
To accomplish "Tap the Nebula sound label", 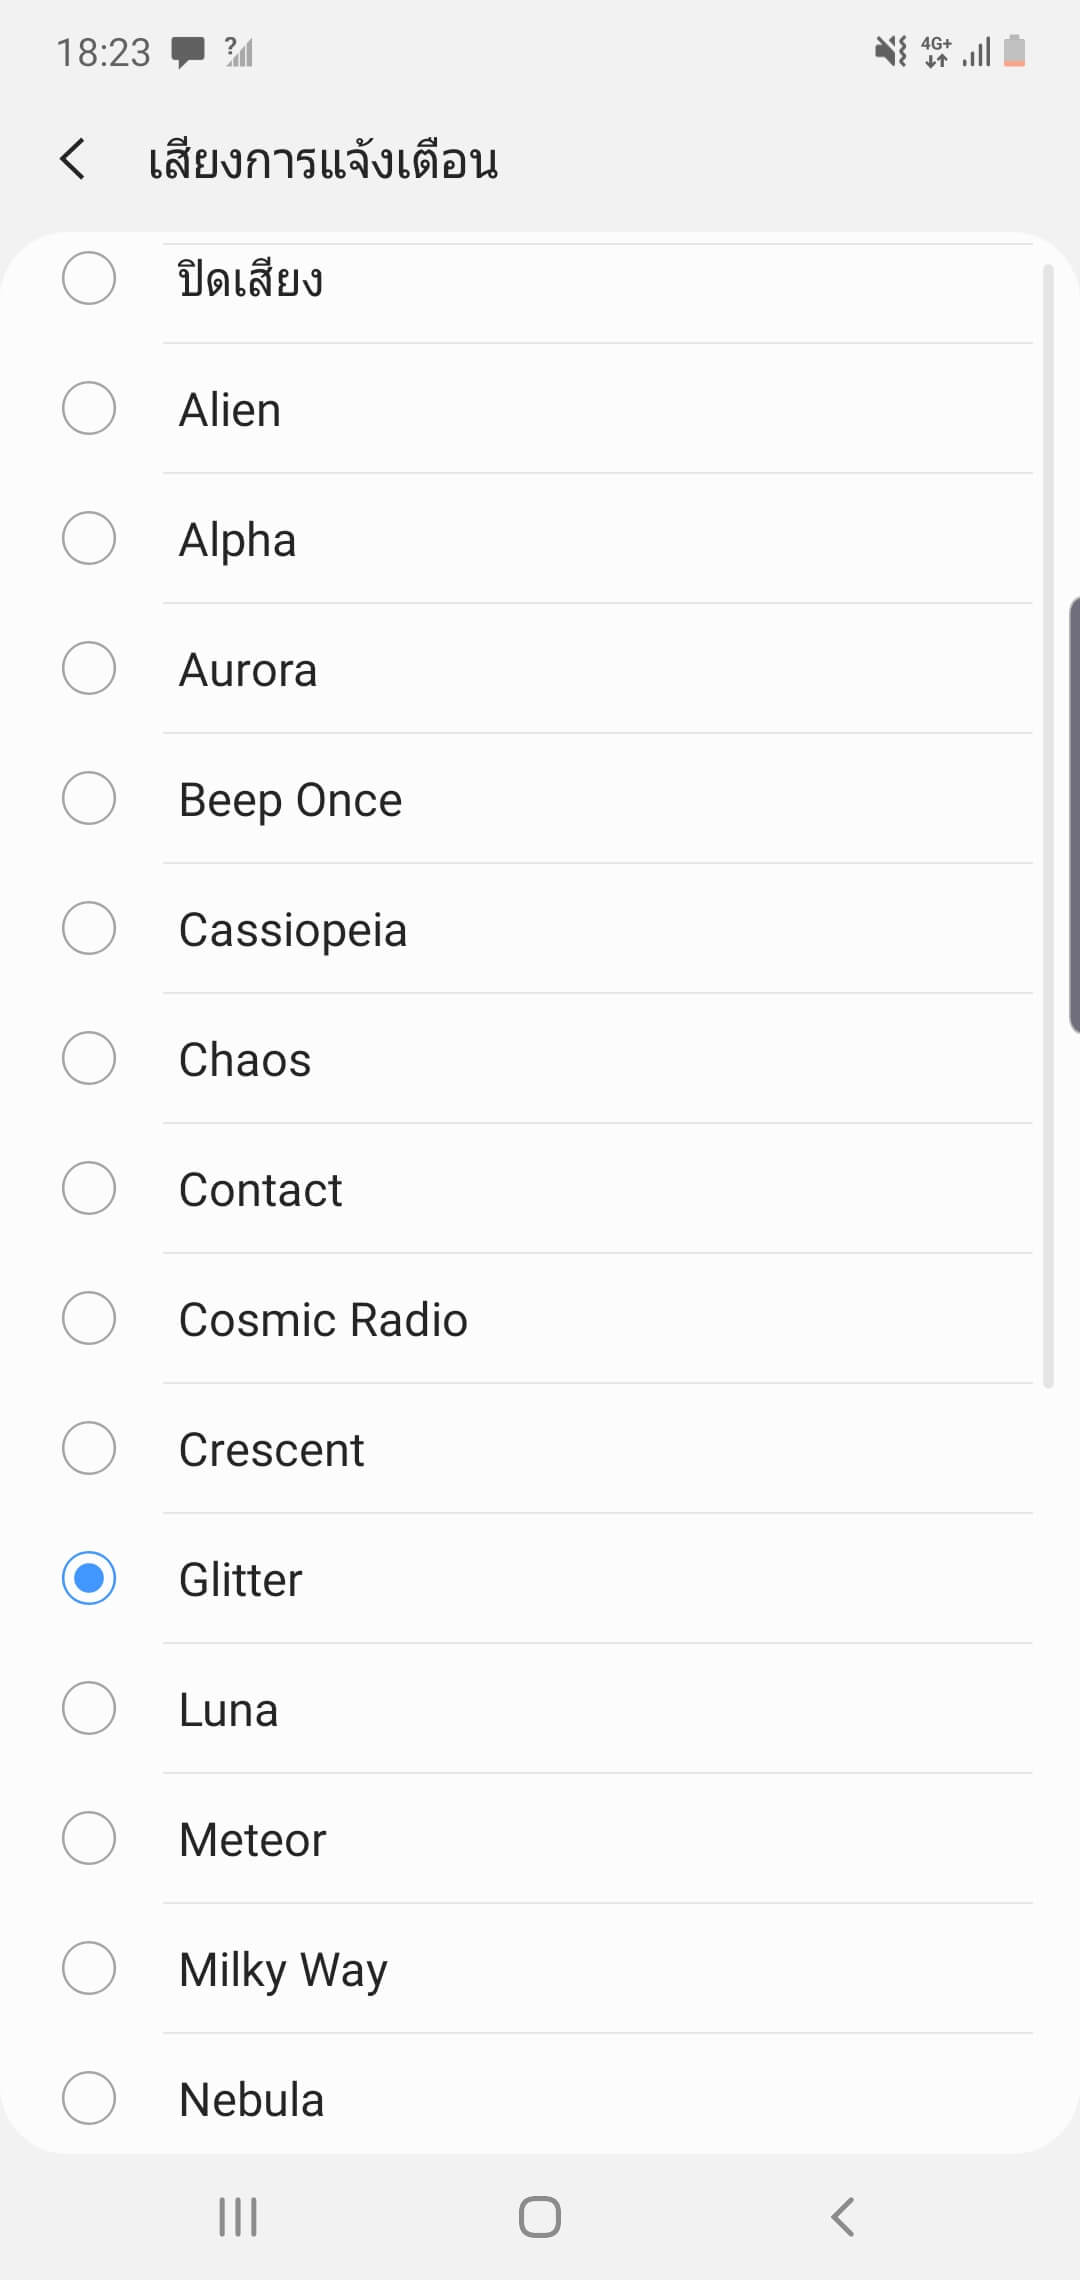I will coord(251,2099).
